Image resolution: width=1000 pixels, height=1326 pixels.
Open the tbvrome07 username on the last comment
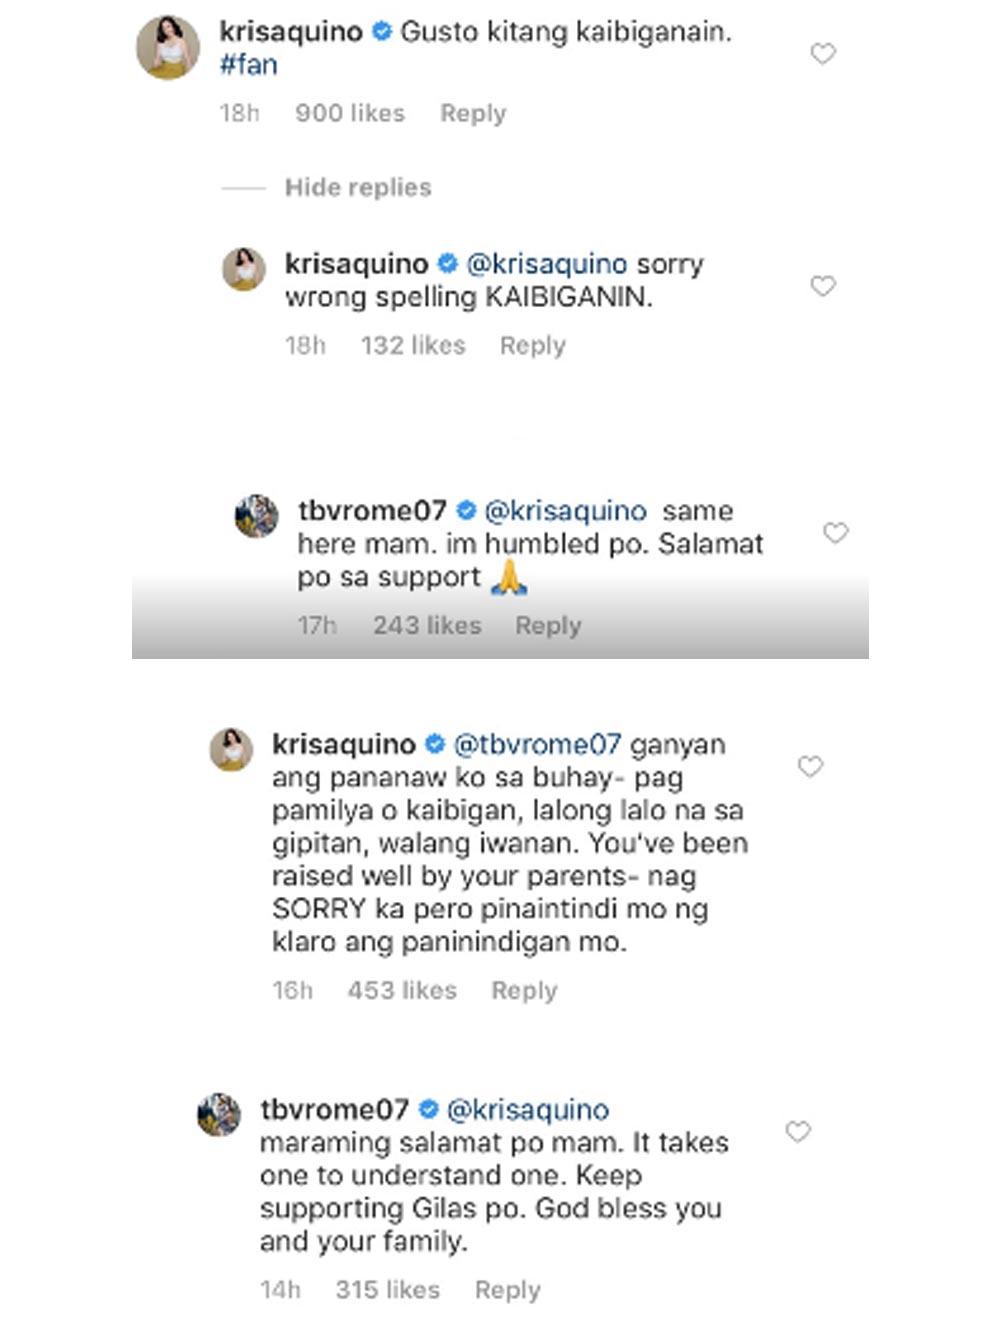click(x=334, y=1109)
